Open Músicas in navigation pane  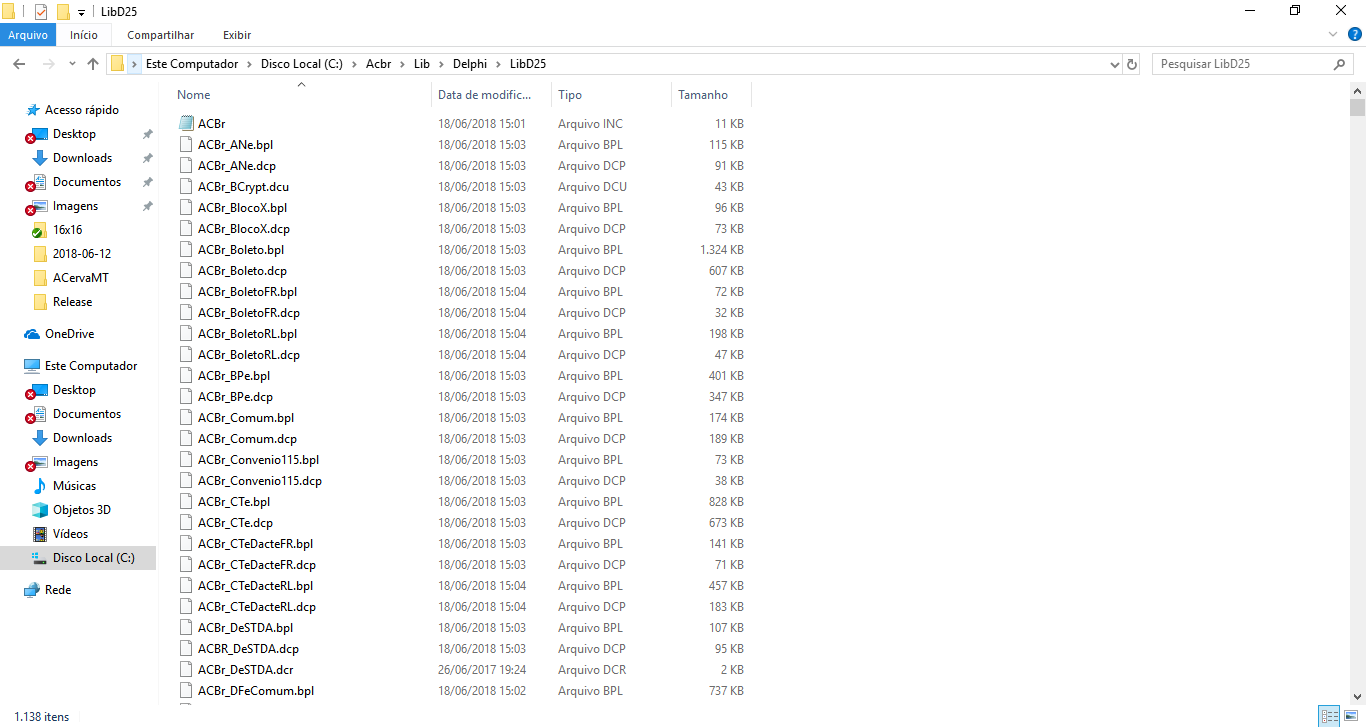pos(75,486)
